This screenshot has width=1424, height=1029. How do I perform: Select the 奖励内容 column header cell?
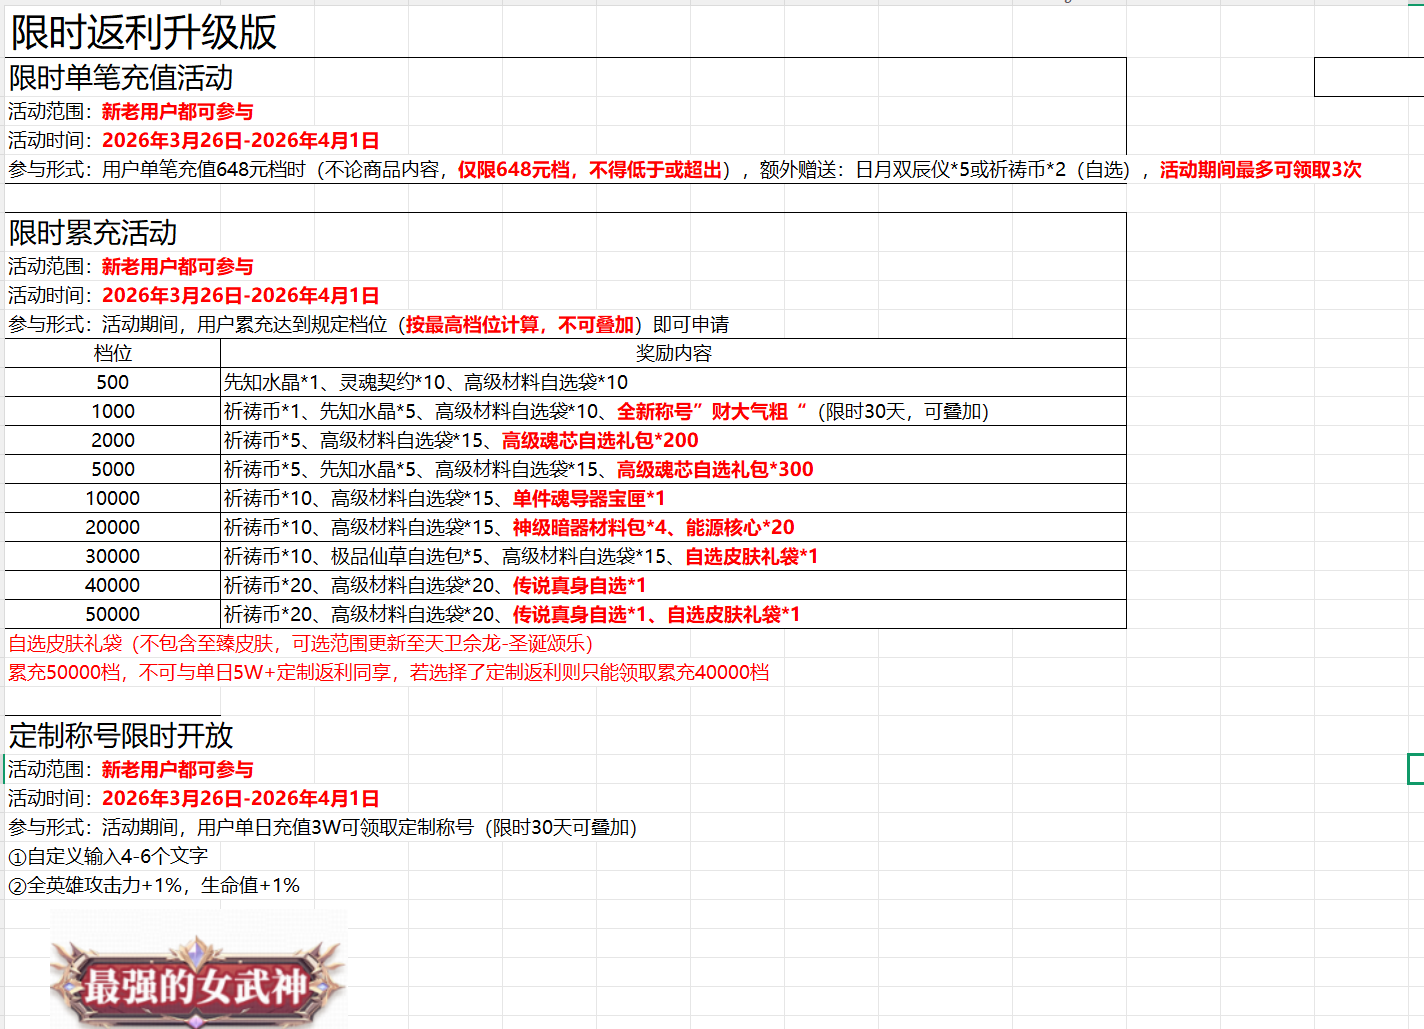673,353
